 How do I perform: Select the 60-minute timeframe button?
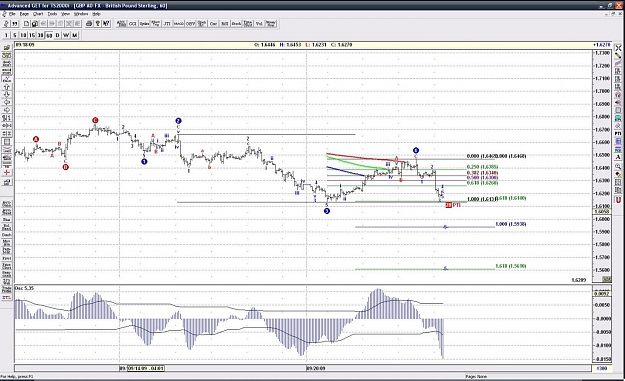pyautogui.click(x=49, y=35)
